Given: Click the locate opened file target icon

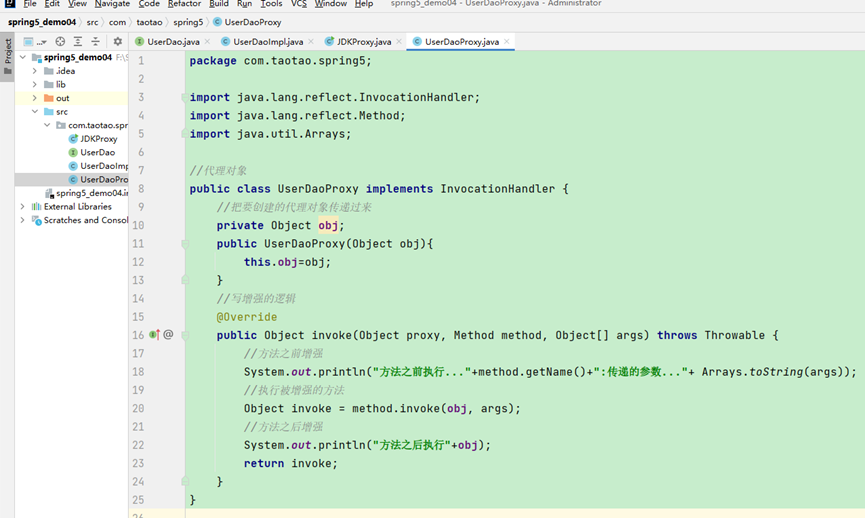Looking at the screenshot, I should click(60, 41).
